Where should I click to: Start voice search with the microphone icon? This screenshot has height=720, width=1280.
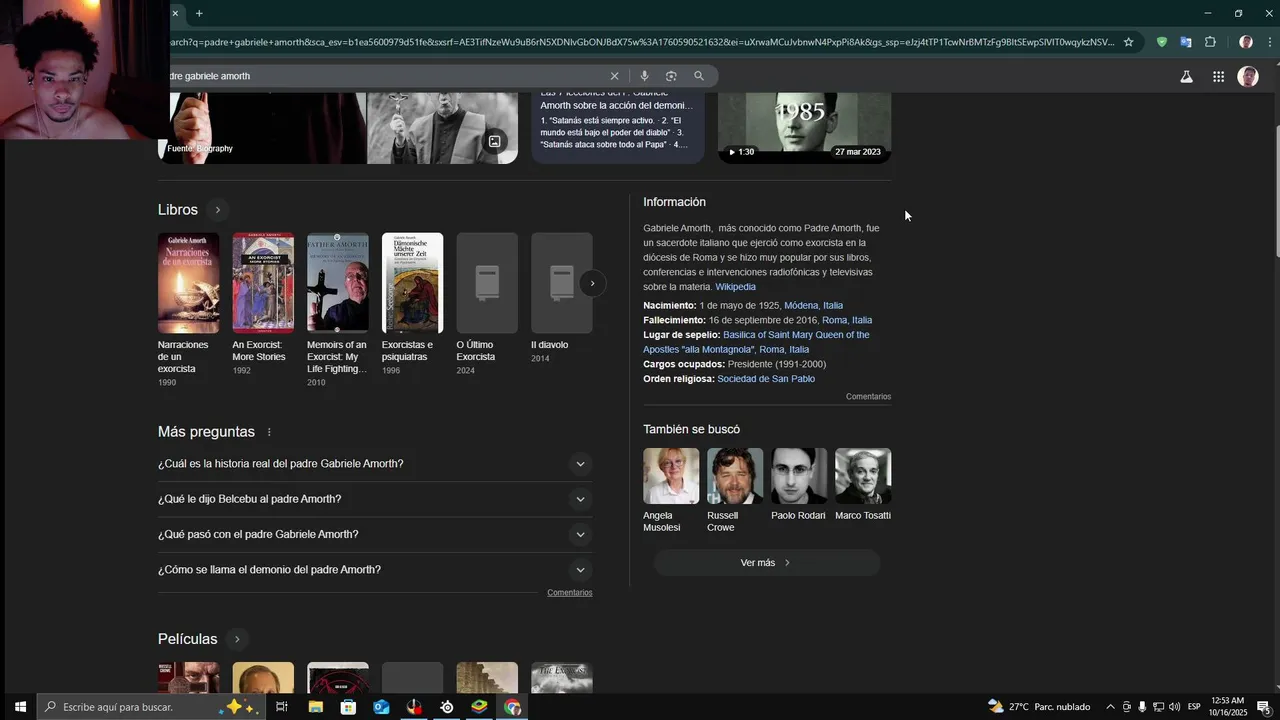click(644, 76)
